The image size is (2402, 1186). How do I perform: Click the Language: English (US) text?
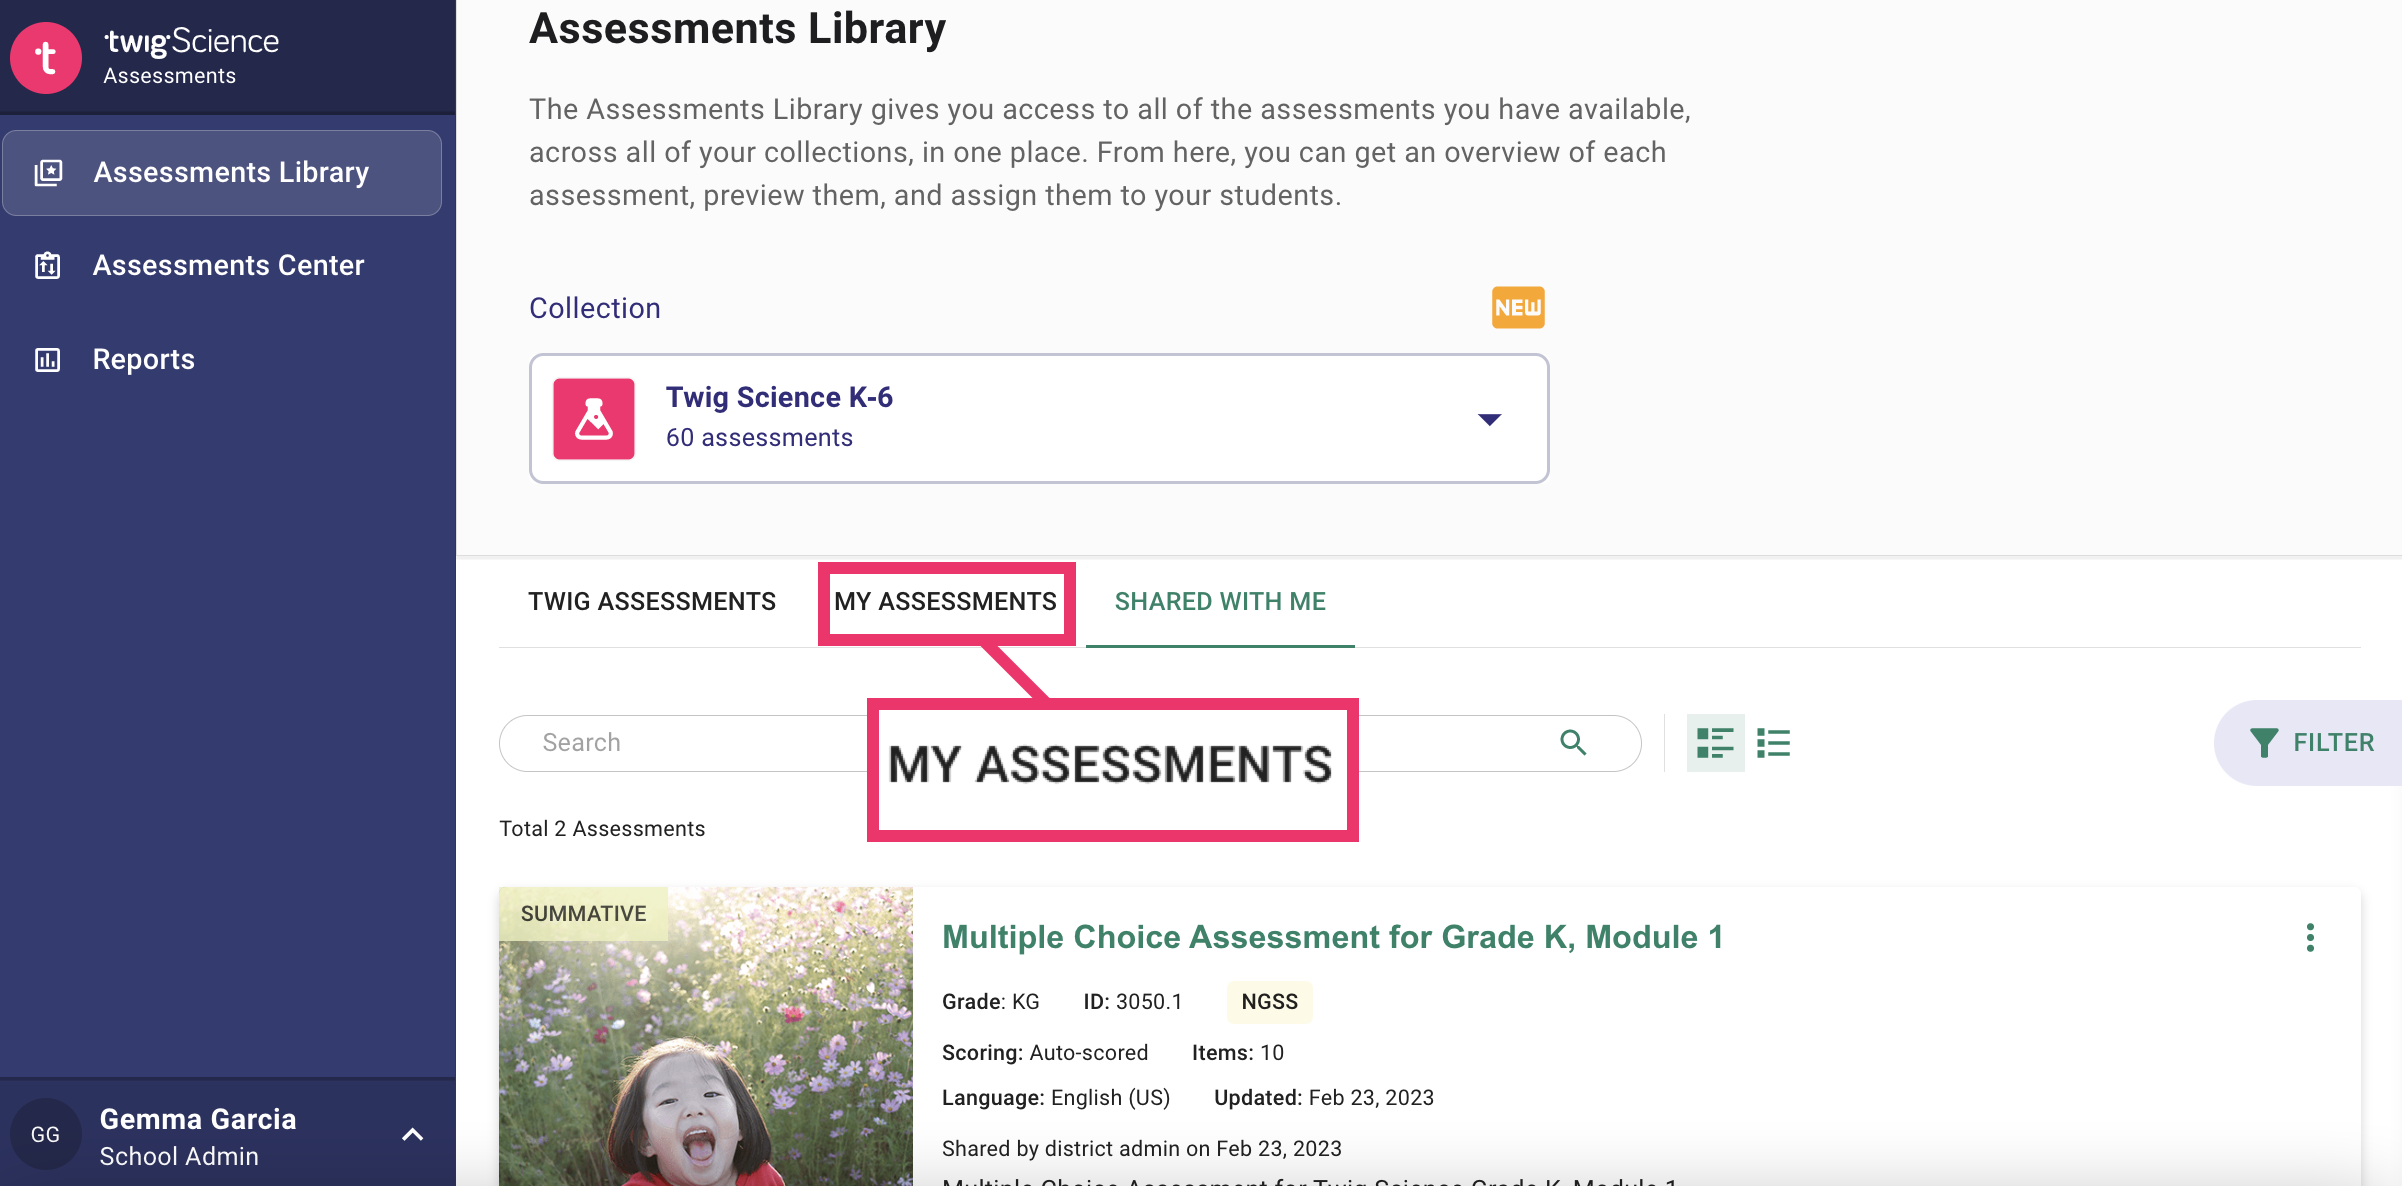[1055, 1098]
